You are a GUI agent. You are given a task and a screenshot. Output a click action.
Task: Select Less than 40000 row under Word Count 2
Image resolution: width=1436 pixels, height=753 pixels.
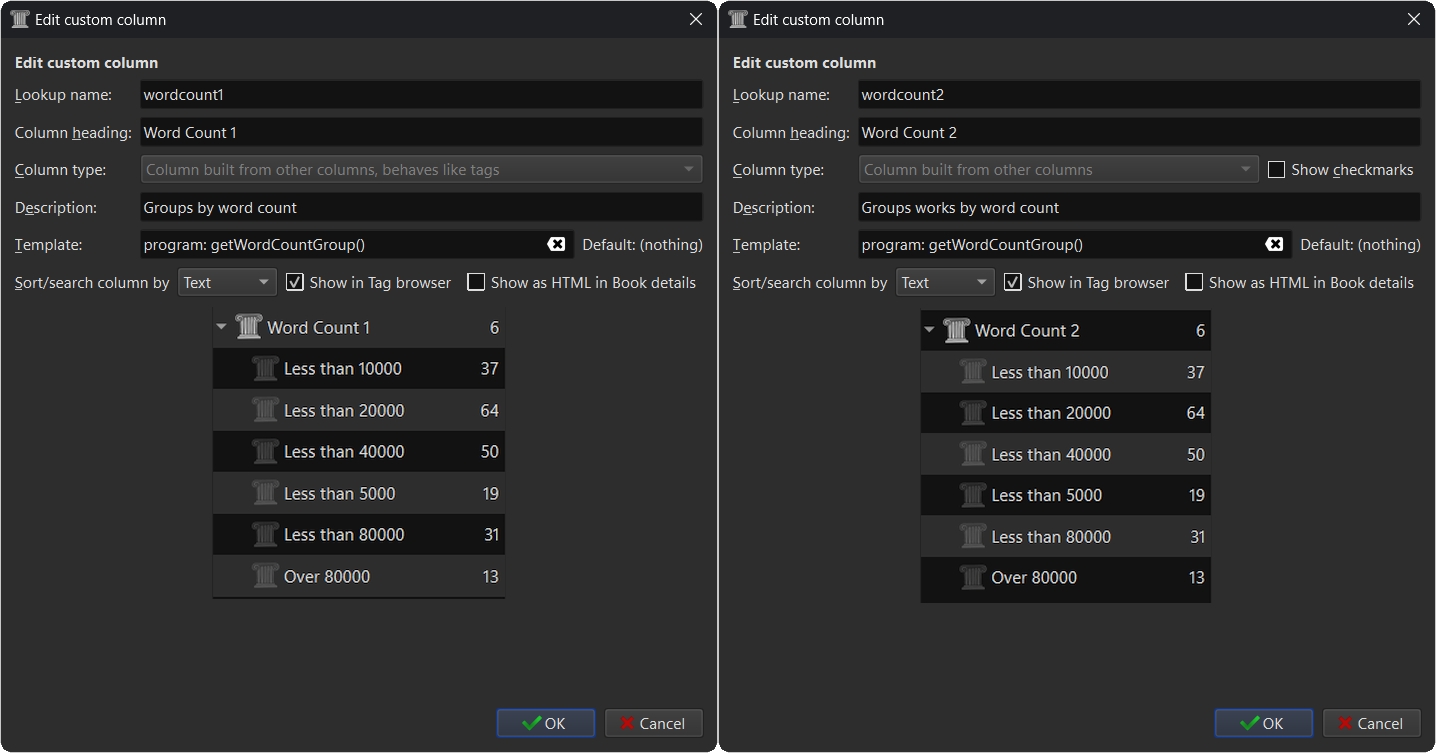point(1066,454)
